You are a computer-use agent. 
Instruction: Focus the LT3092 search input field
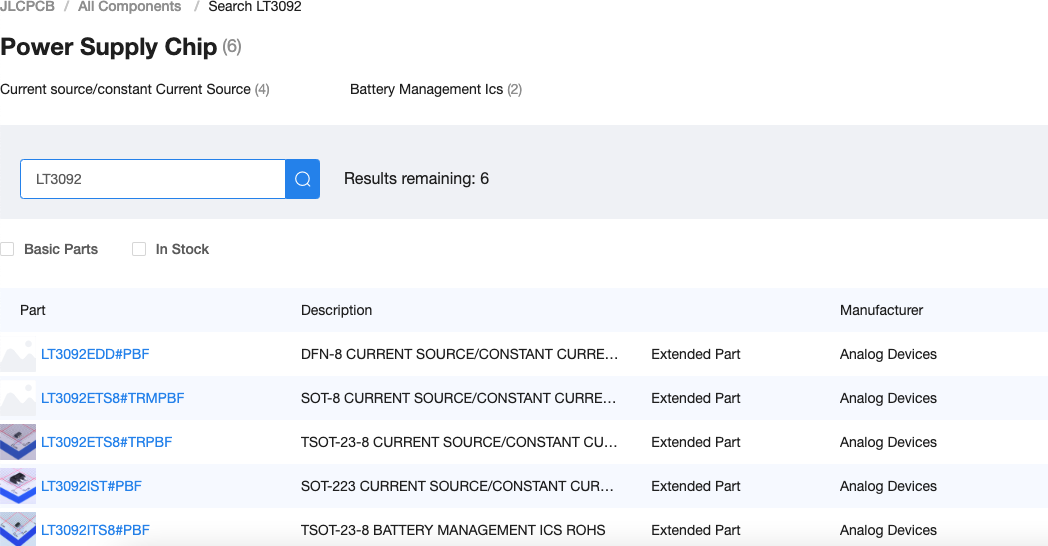coord(153,179)
